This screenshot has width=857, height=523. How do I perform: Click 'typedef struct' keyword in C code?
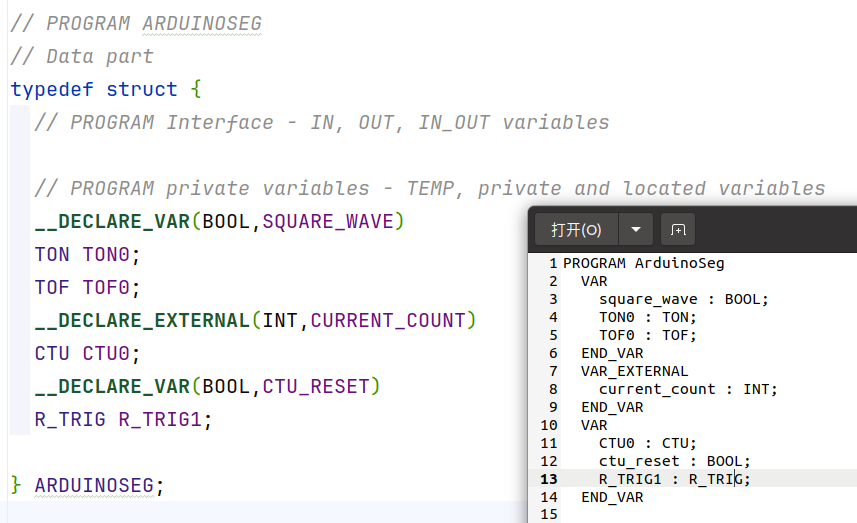click(94, 89)
